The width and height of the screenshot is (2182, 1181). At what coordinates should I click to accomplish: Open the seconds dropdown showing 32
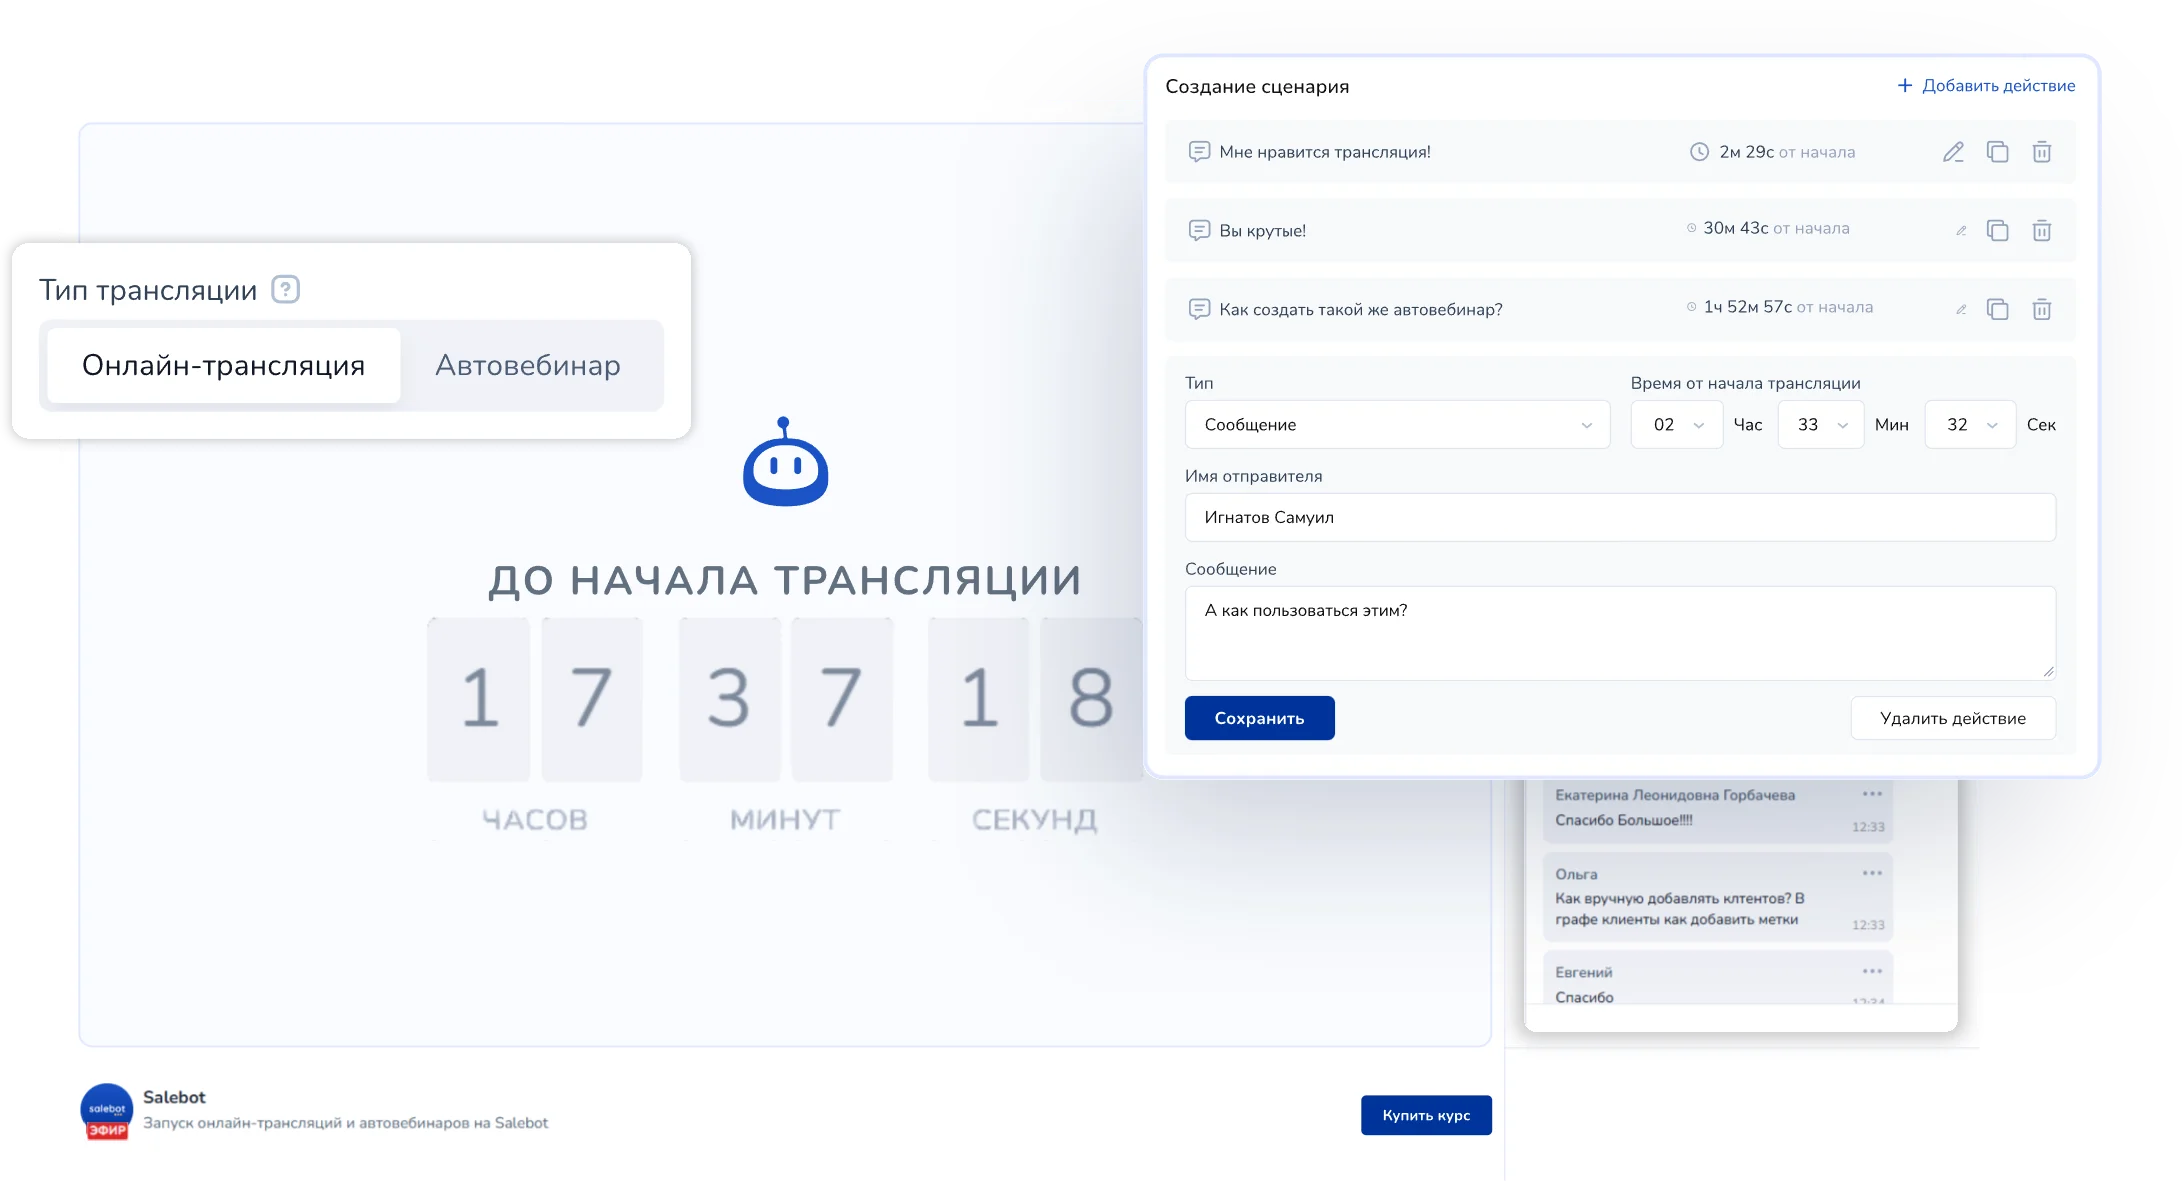point(1969,425)
